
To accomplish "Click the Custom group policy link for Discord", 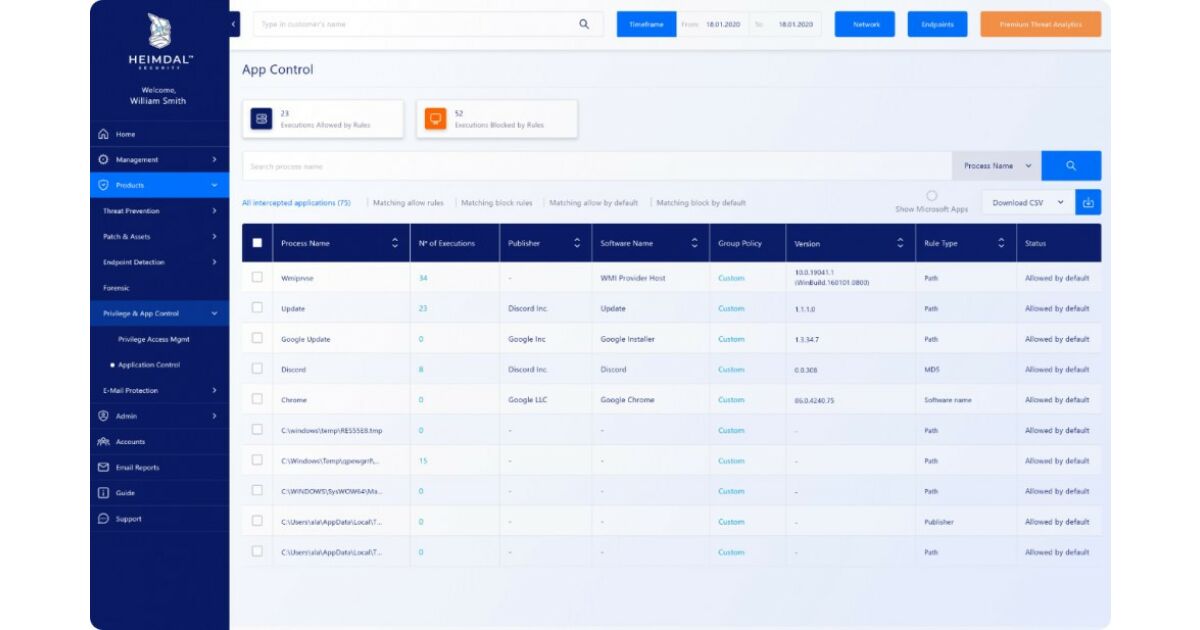I will (731, 370).
